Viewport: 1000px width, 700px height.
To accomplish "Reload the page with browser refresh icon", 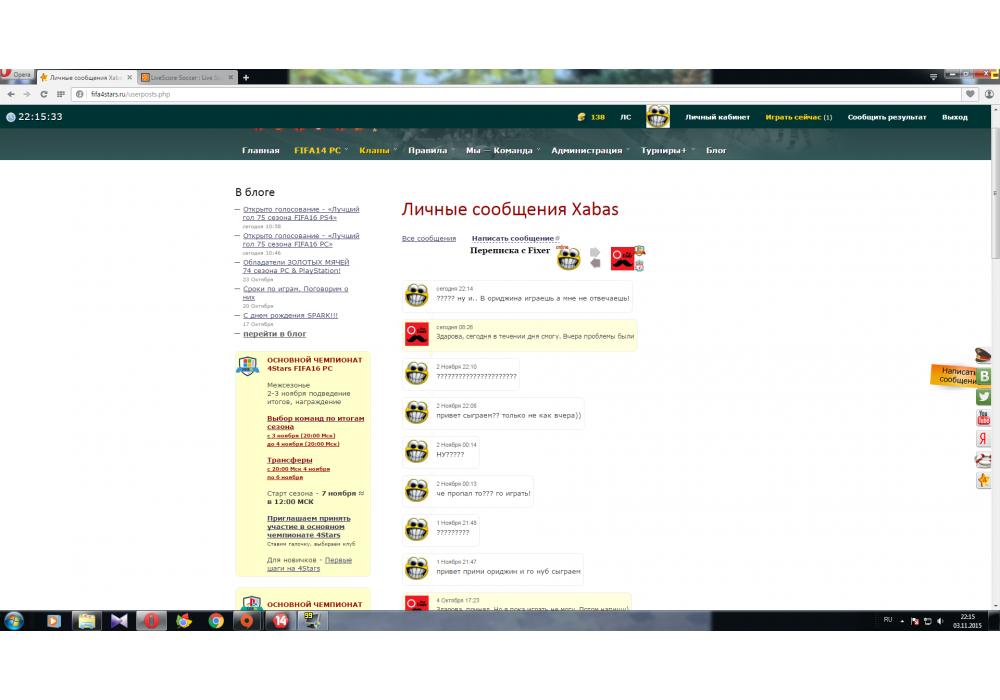I will [x=44, y=94].
